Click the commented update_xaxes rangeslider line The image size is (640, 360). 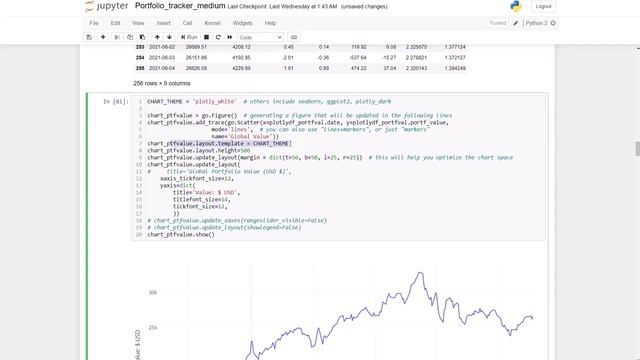click(237, 221)
